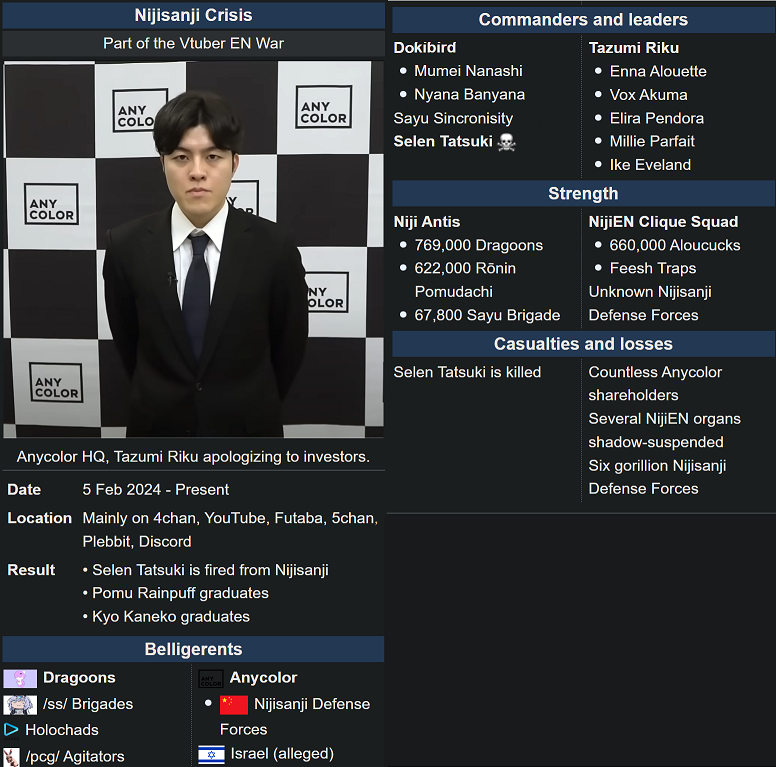Click Sayu Sincronisity
This screenshot has height=767, width=776.
tap(453, 118)
